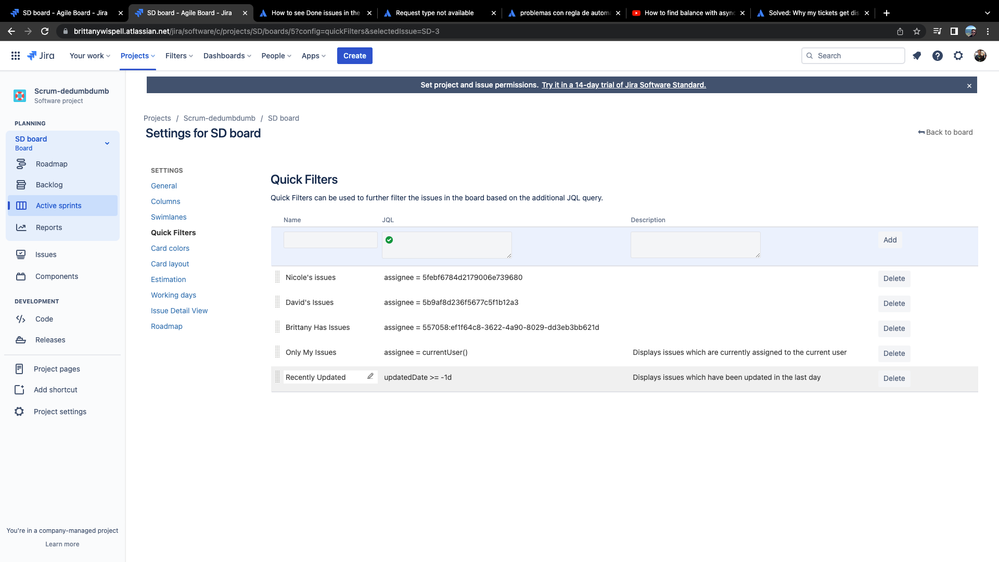Viewport: 999px width, 562px height.
Task: Click the Roadmap icon in the sidebar
Action: click(x=21, y=164)
